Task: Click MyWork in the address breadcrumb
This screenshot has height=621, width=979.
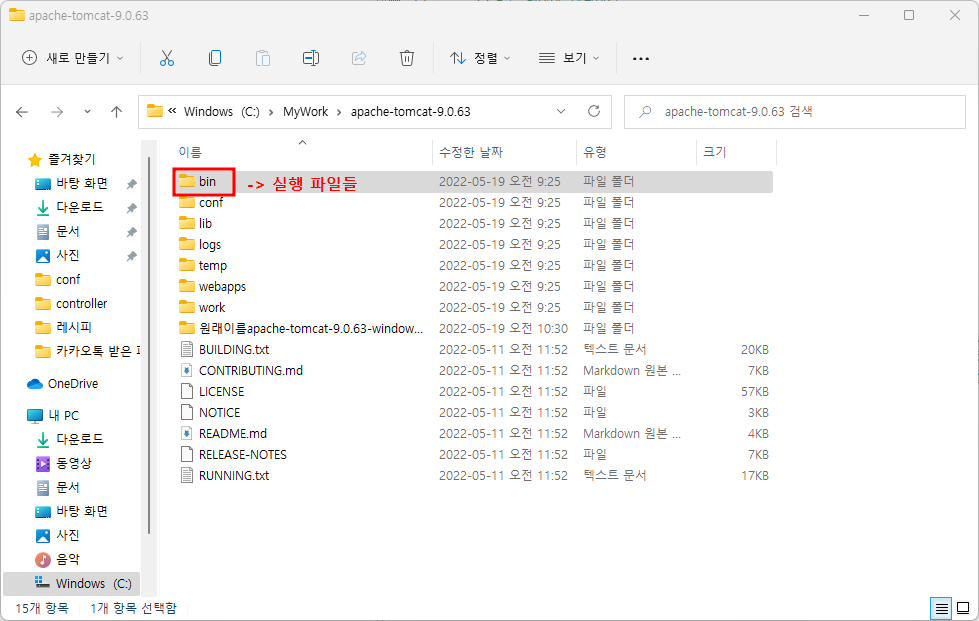Action: (x=305, y=112)
